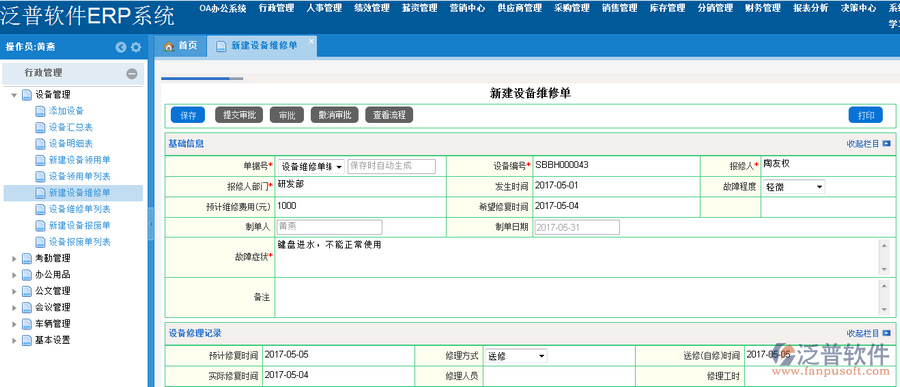
Task: Click the 保存 button
Action: (188, 115)
